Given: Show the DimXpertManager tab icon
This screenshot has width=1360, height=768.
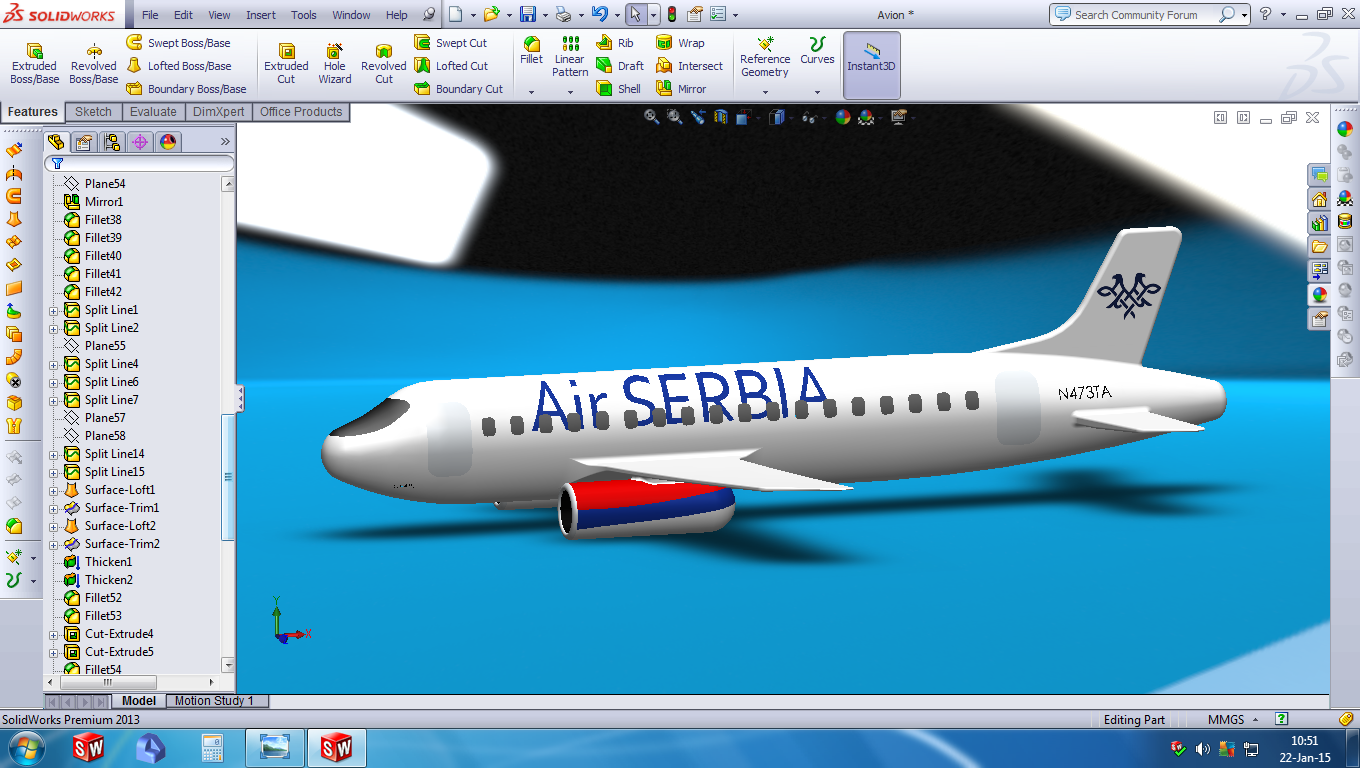Looking at the screenshot, I should (x=140, y=142).
